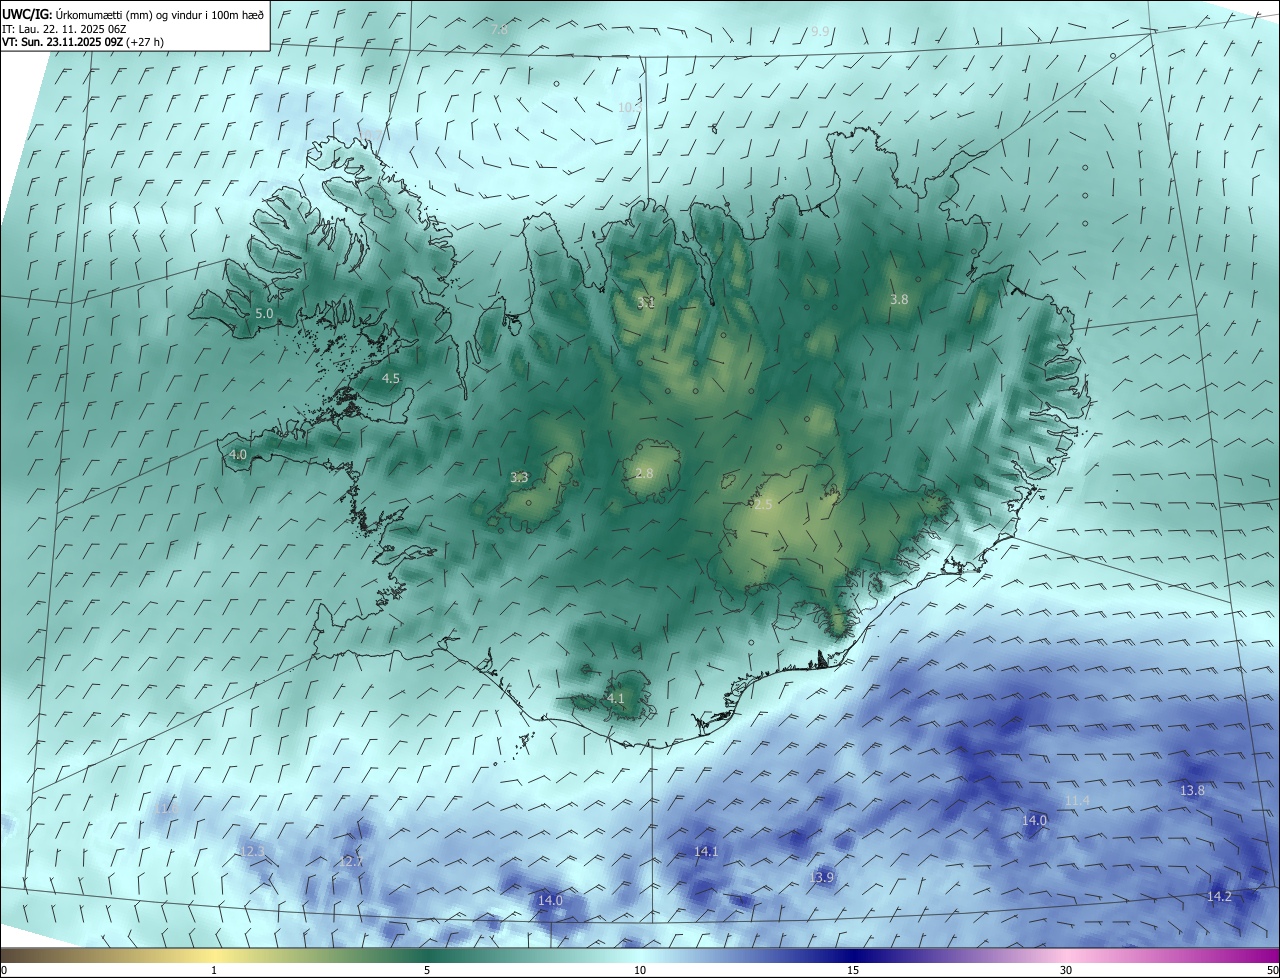1280x978 pixels.
Task: Click the 2.8 value label on the map
Action: click(x=644, y=474)
